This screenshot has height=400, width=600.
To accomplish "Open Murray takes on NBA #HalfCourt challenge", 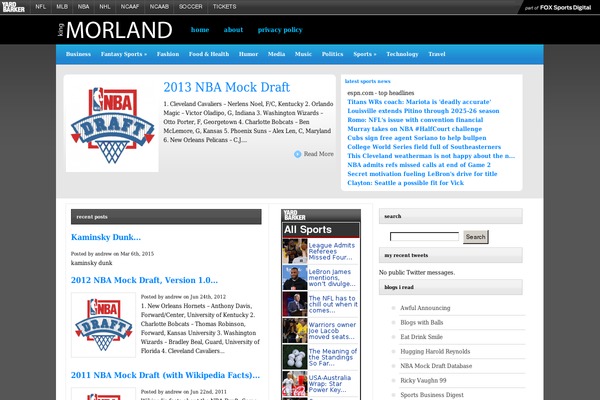I will point(414,129).
